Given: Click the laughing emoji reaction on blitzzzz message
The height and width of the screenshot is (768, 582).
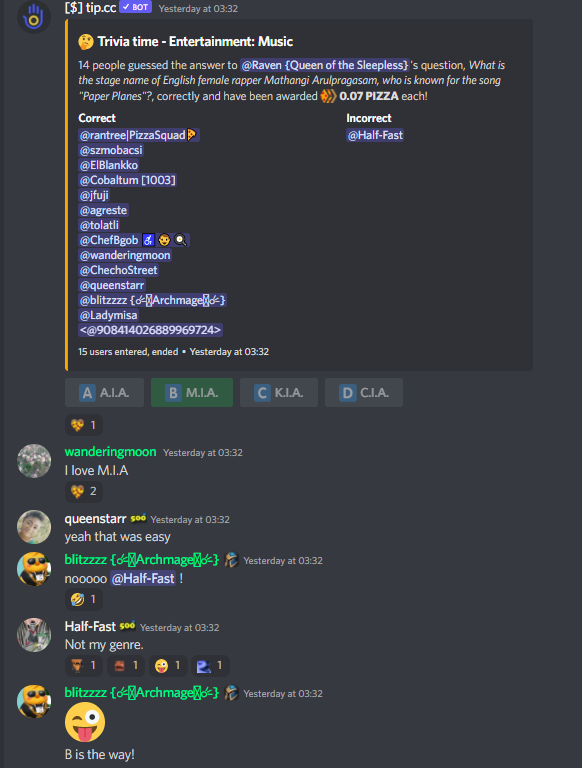Looking at the screenshot, I should pos(84,600).
